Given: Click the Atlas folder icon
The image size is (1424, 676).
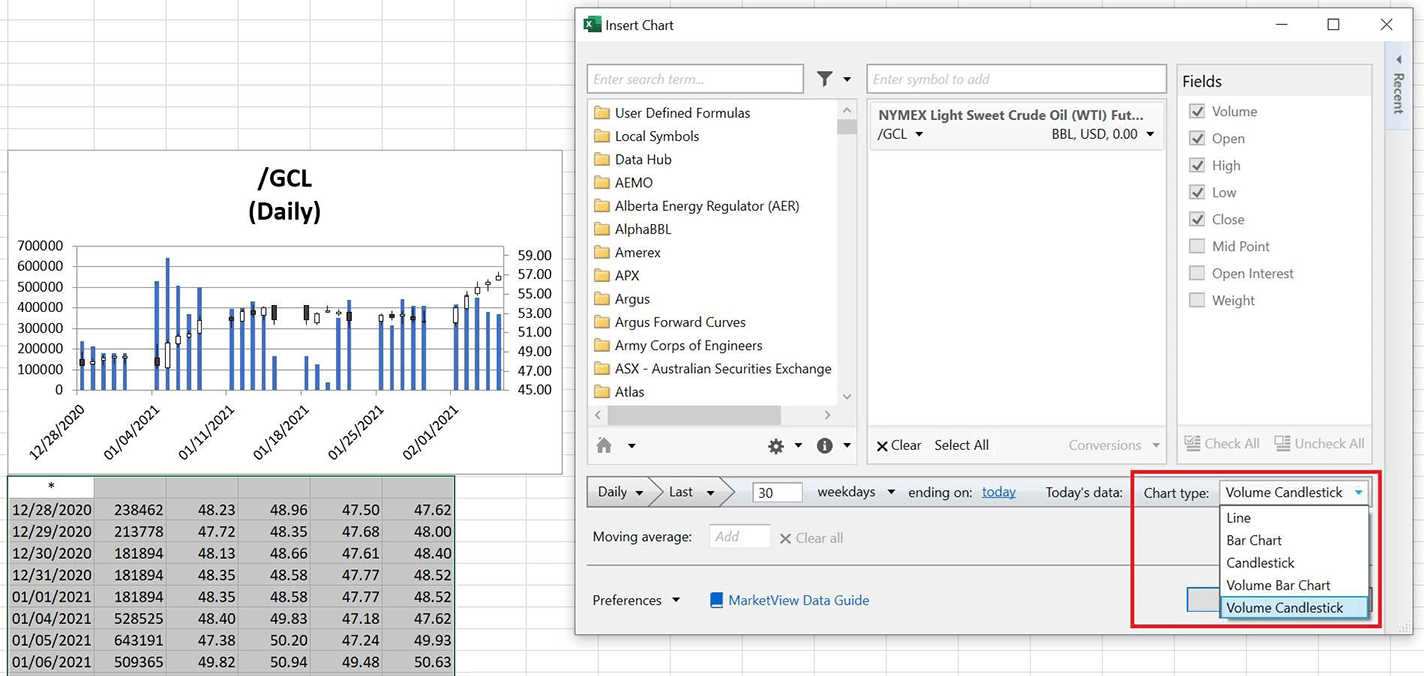Looking at the screenshot, I should (602, 392).
